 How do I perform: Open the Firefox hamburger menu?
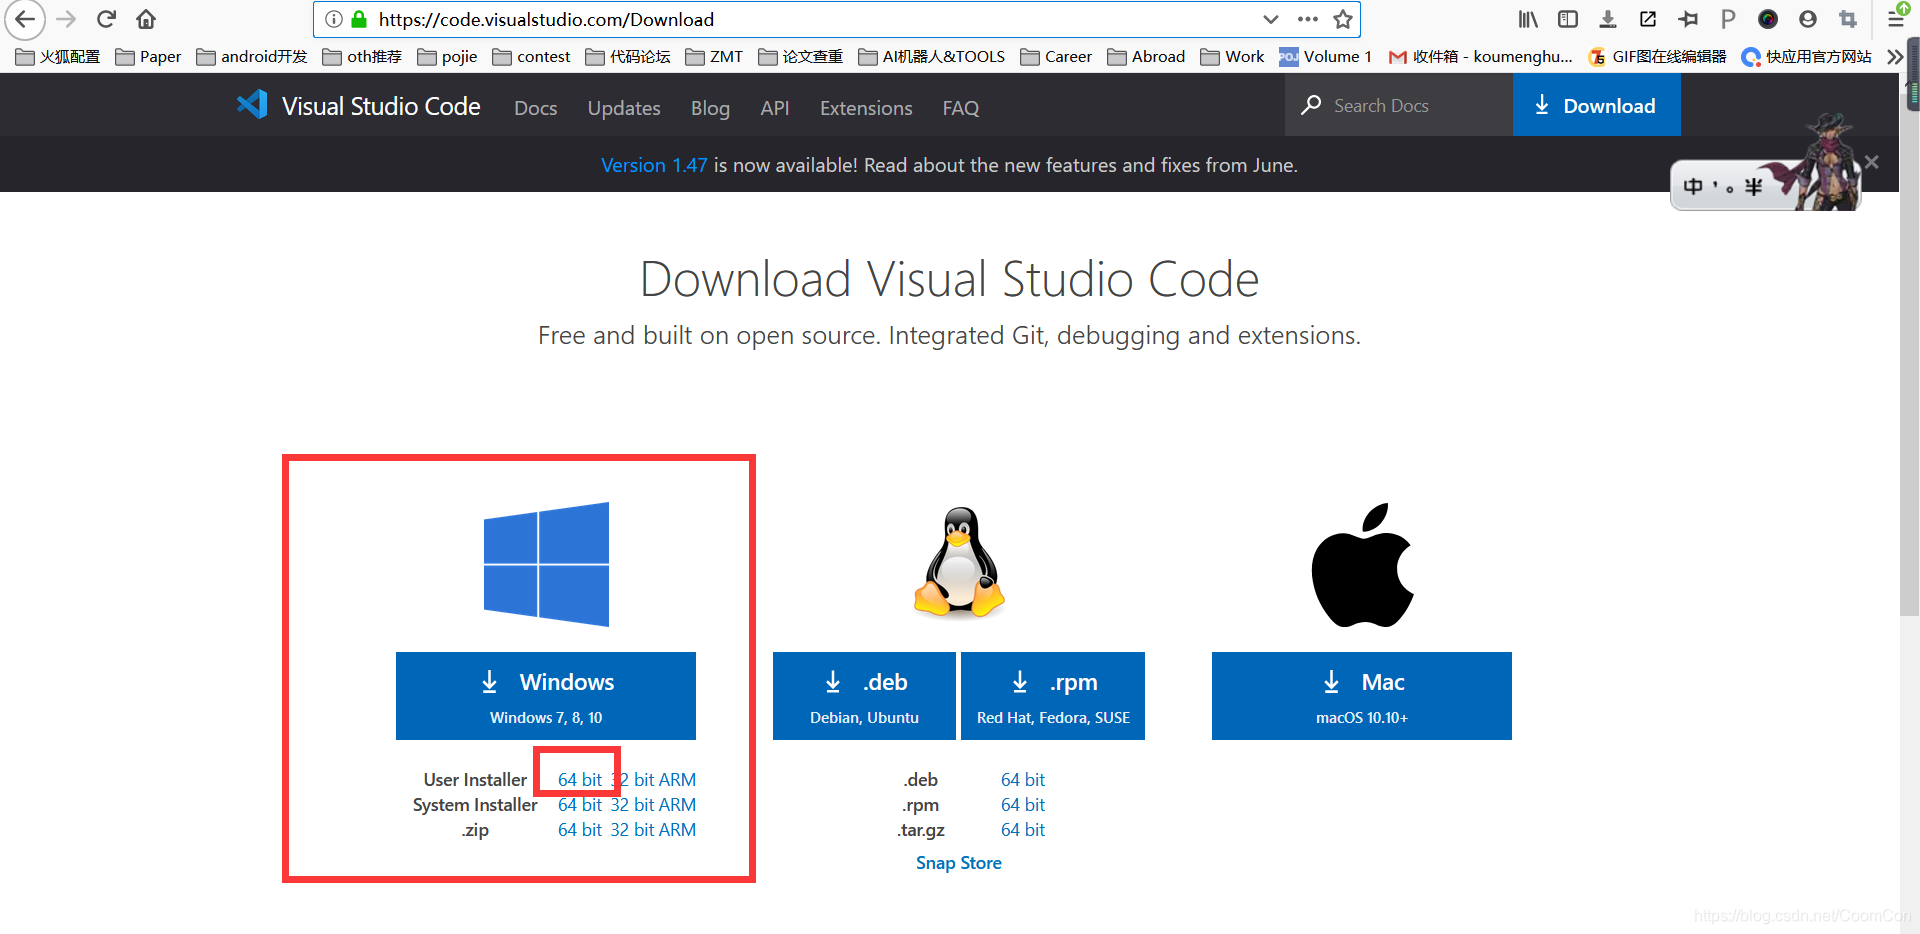[1896, 19]
